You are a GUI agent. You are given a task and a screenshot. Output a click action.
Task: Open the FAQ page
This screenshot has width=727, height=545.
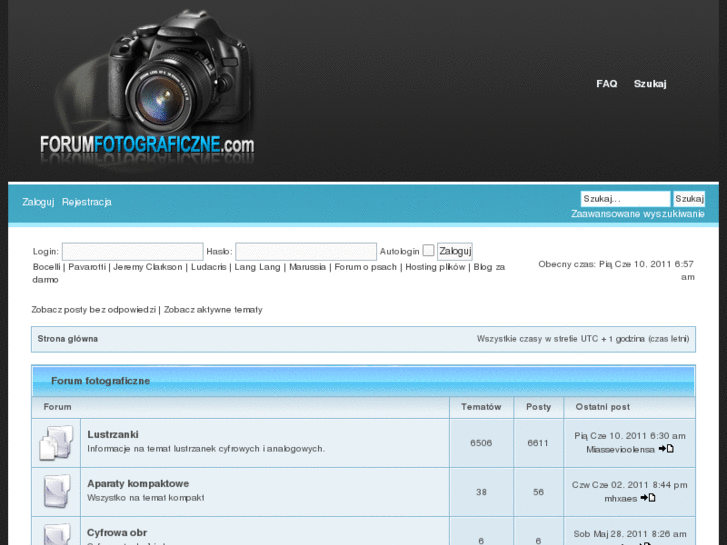click(x=606, y=83)
